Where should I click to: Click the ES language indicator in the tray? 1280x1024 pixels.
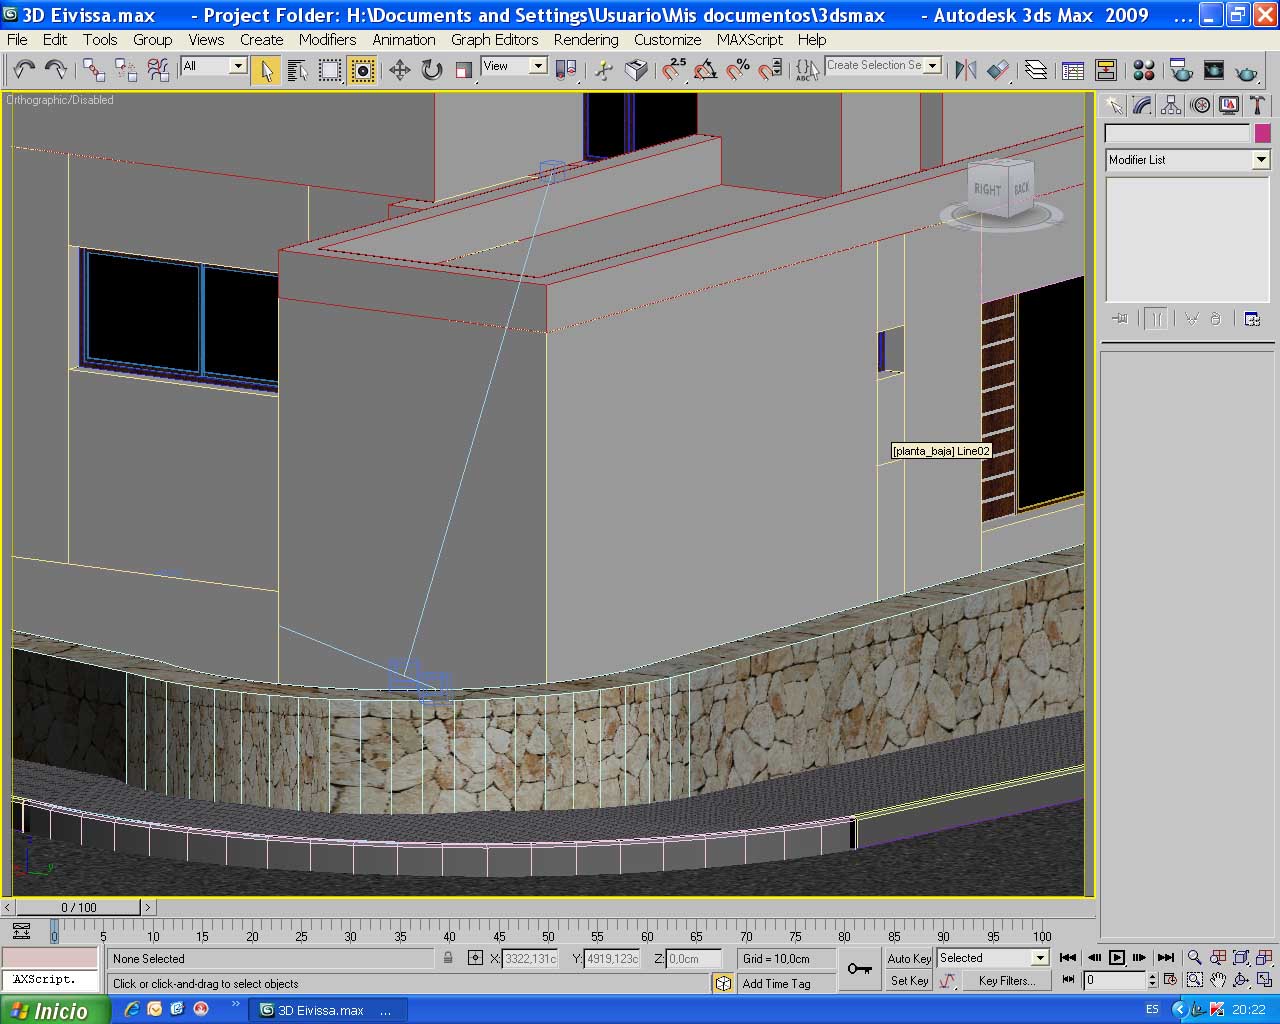[1152, 1010]
